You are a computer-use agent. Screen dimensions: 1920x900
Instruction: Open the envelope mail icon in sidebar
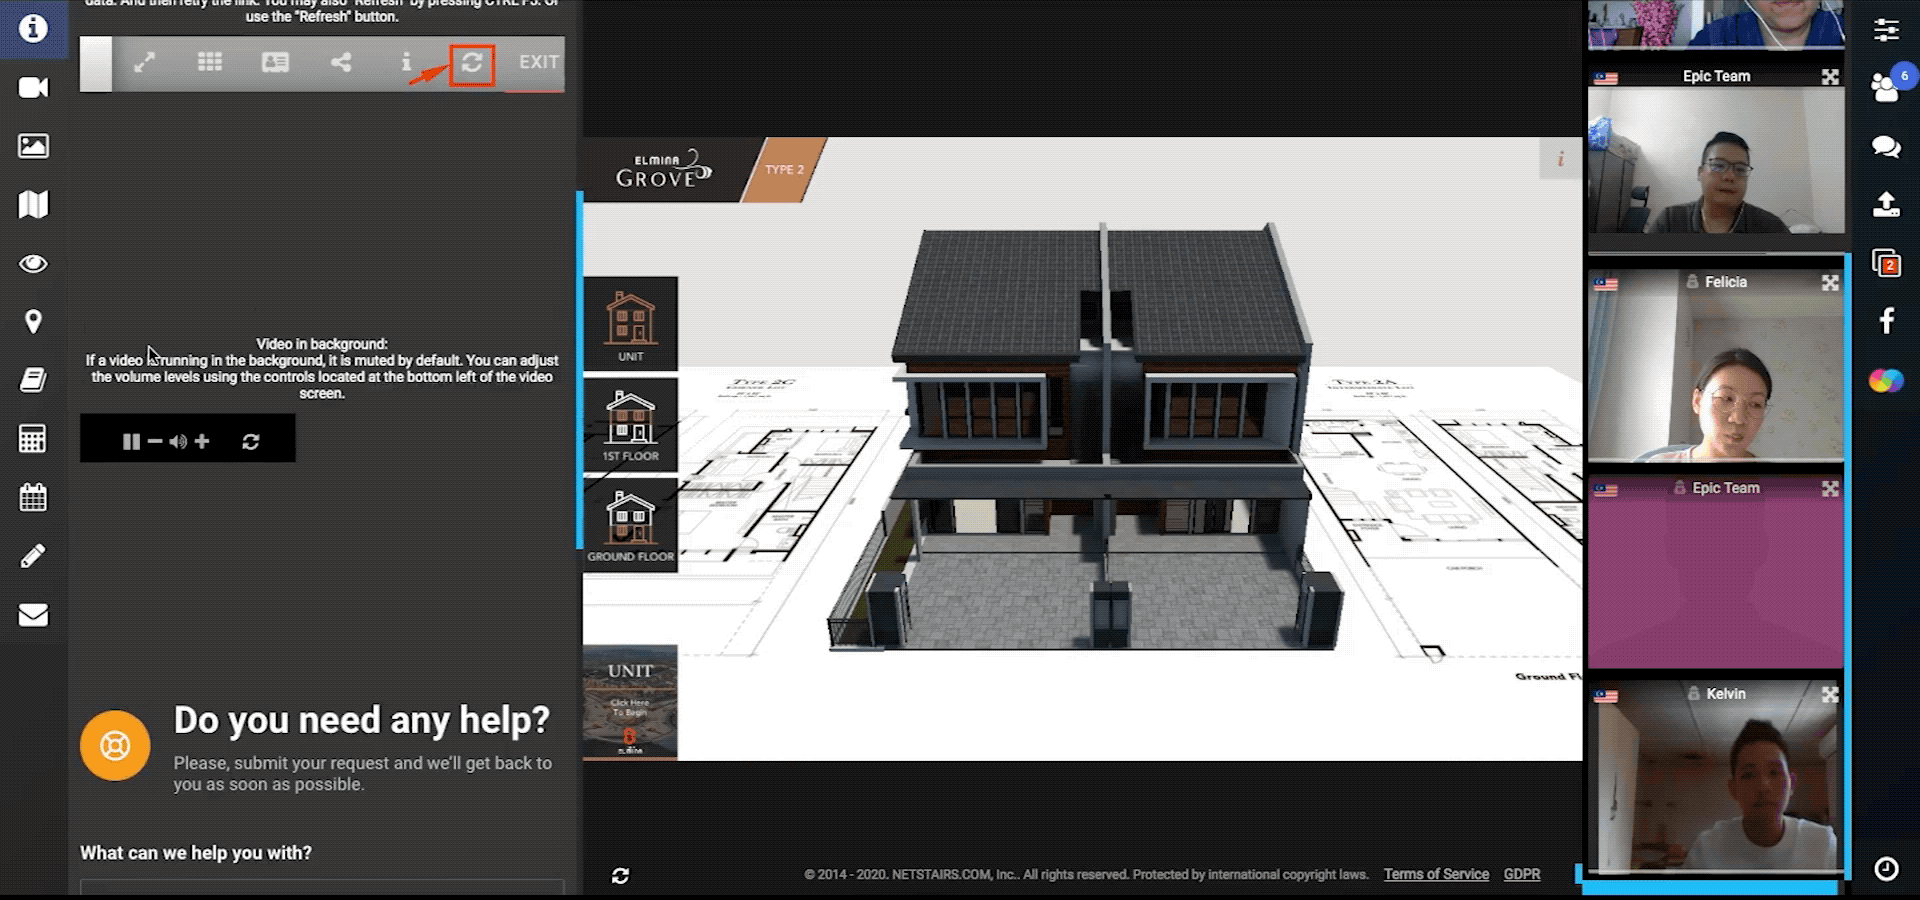click(x=33, y=615)
